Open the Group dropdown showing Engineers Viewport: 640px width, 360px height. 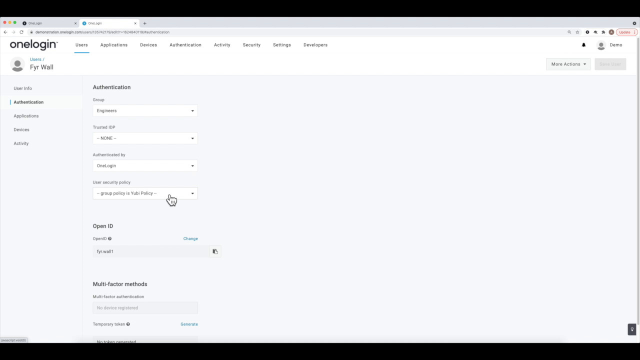point(145,111)
